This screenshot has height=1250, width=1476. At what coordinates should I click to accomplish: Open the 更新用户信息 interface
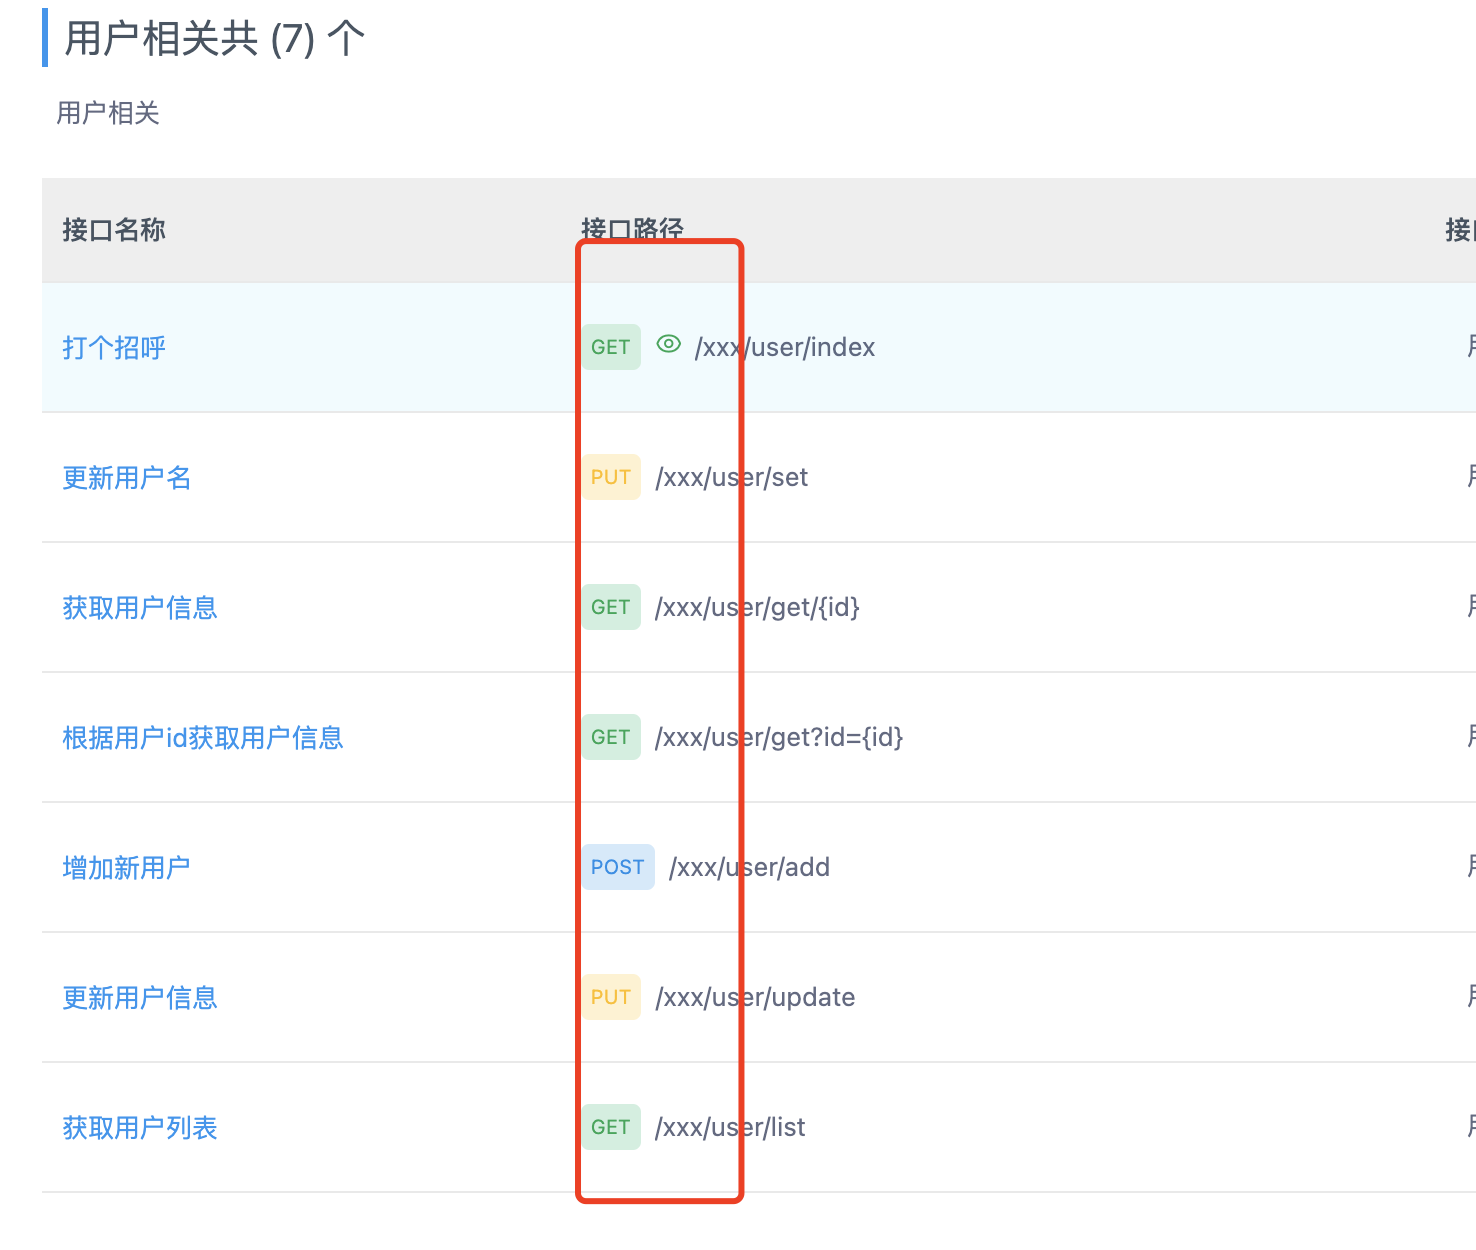coord(139,998)
